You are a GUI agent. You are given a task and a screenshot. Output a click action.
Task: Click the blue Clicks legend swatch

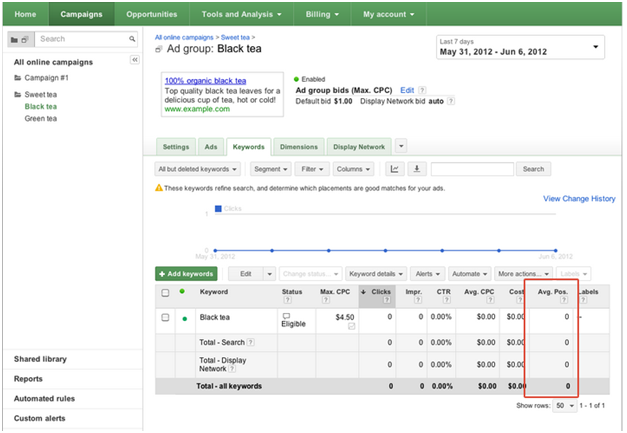pos(218,209)
